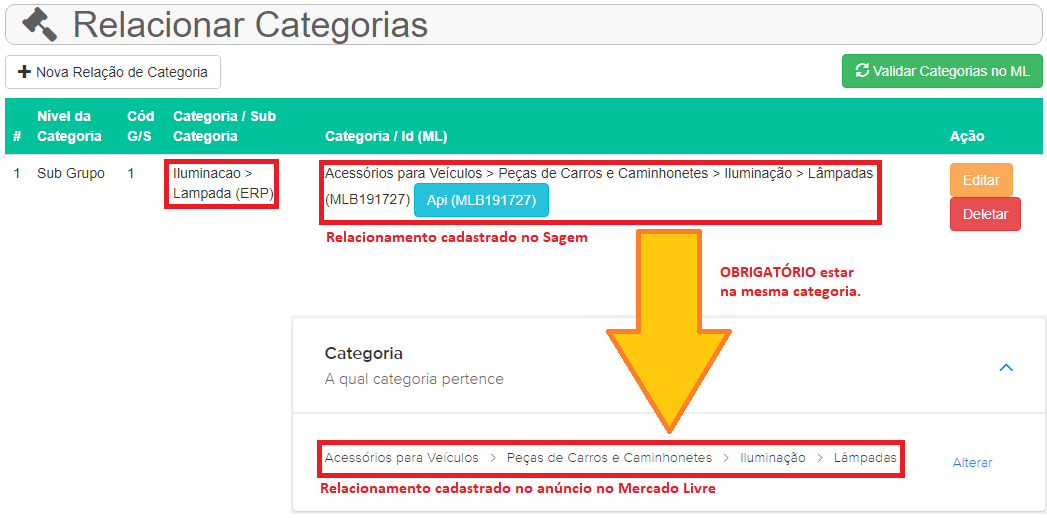1047x518 pixels.
Task: Click Nova Relação de Categoria button
Action: [113, 72]
